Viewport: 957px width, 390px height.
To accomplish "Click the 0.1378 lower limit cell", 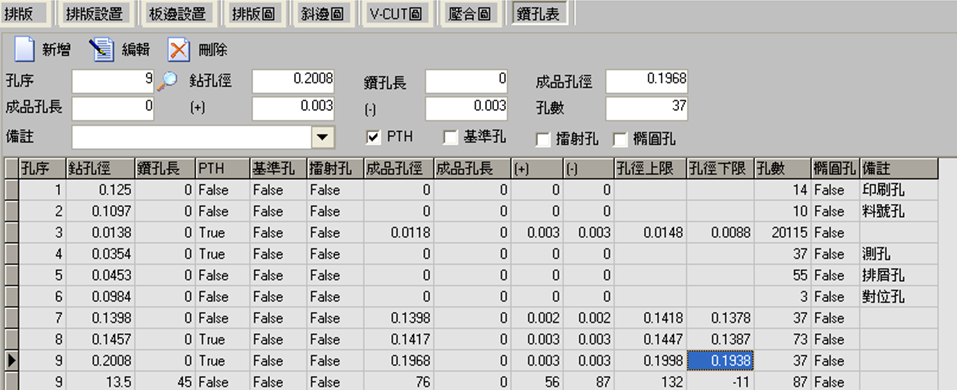I will 720,318.
